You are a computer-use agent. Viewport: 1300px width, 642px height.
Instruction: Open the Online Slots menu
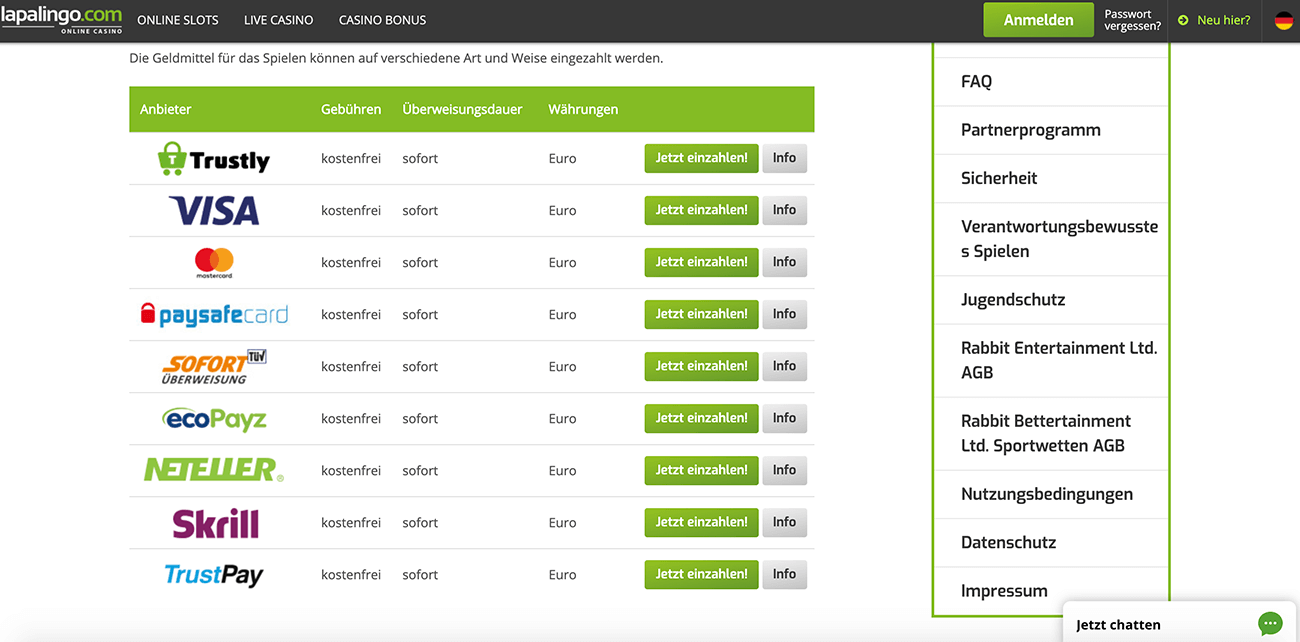point(178,20)
